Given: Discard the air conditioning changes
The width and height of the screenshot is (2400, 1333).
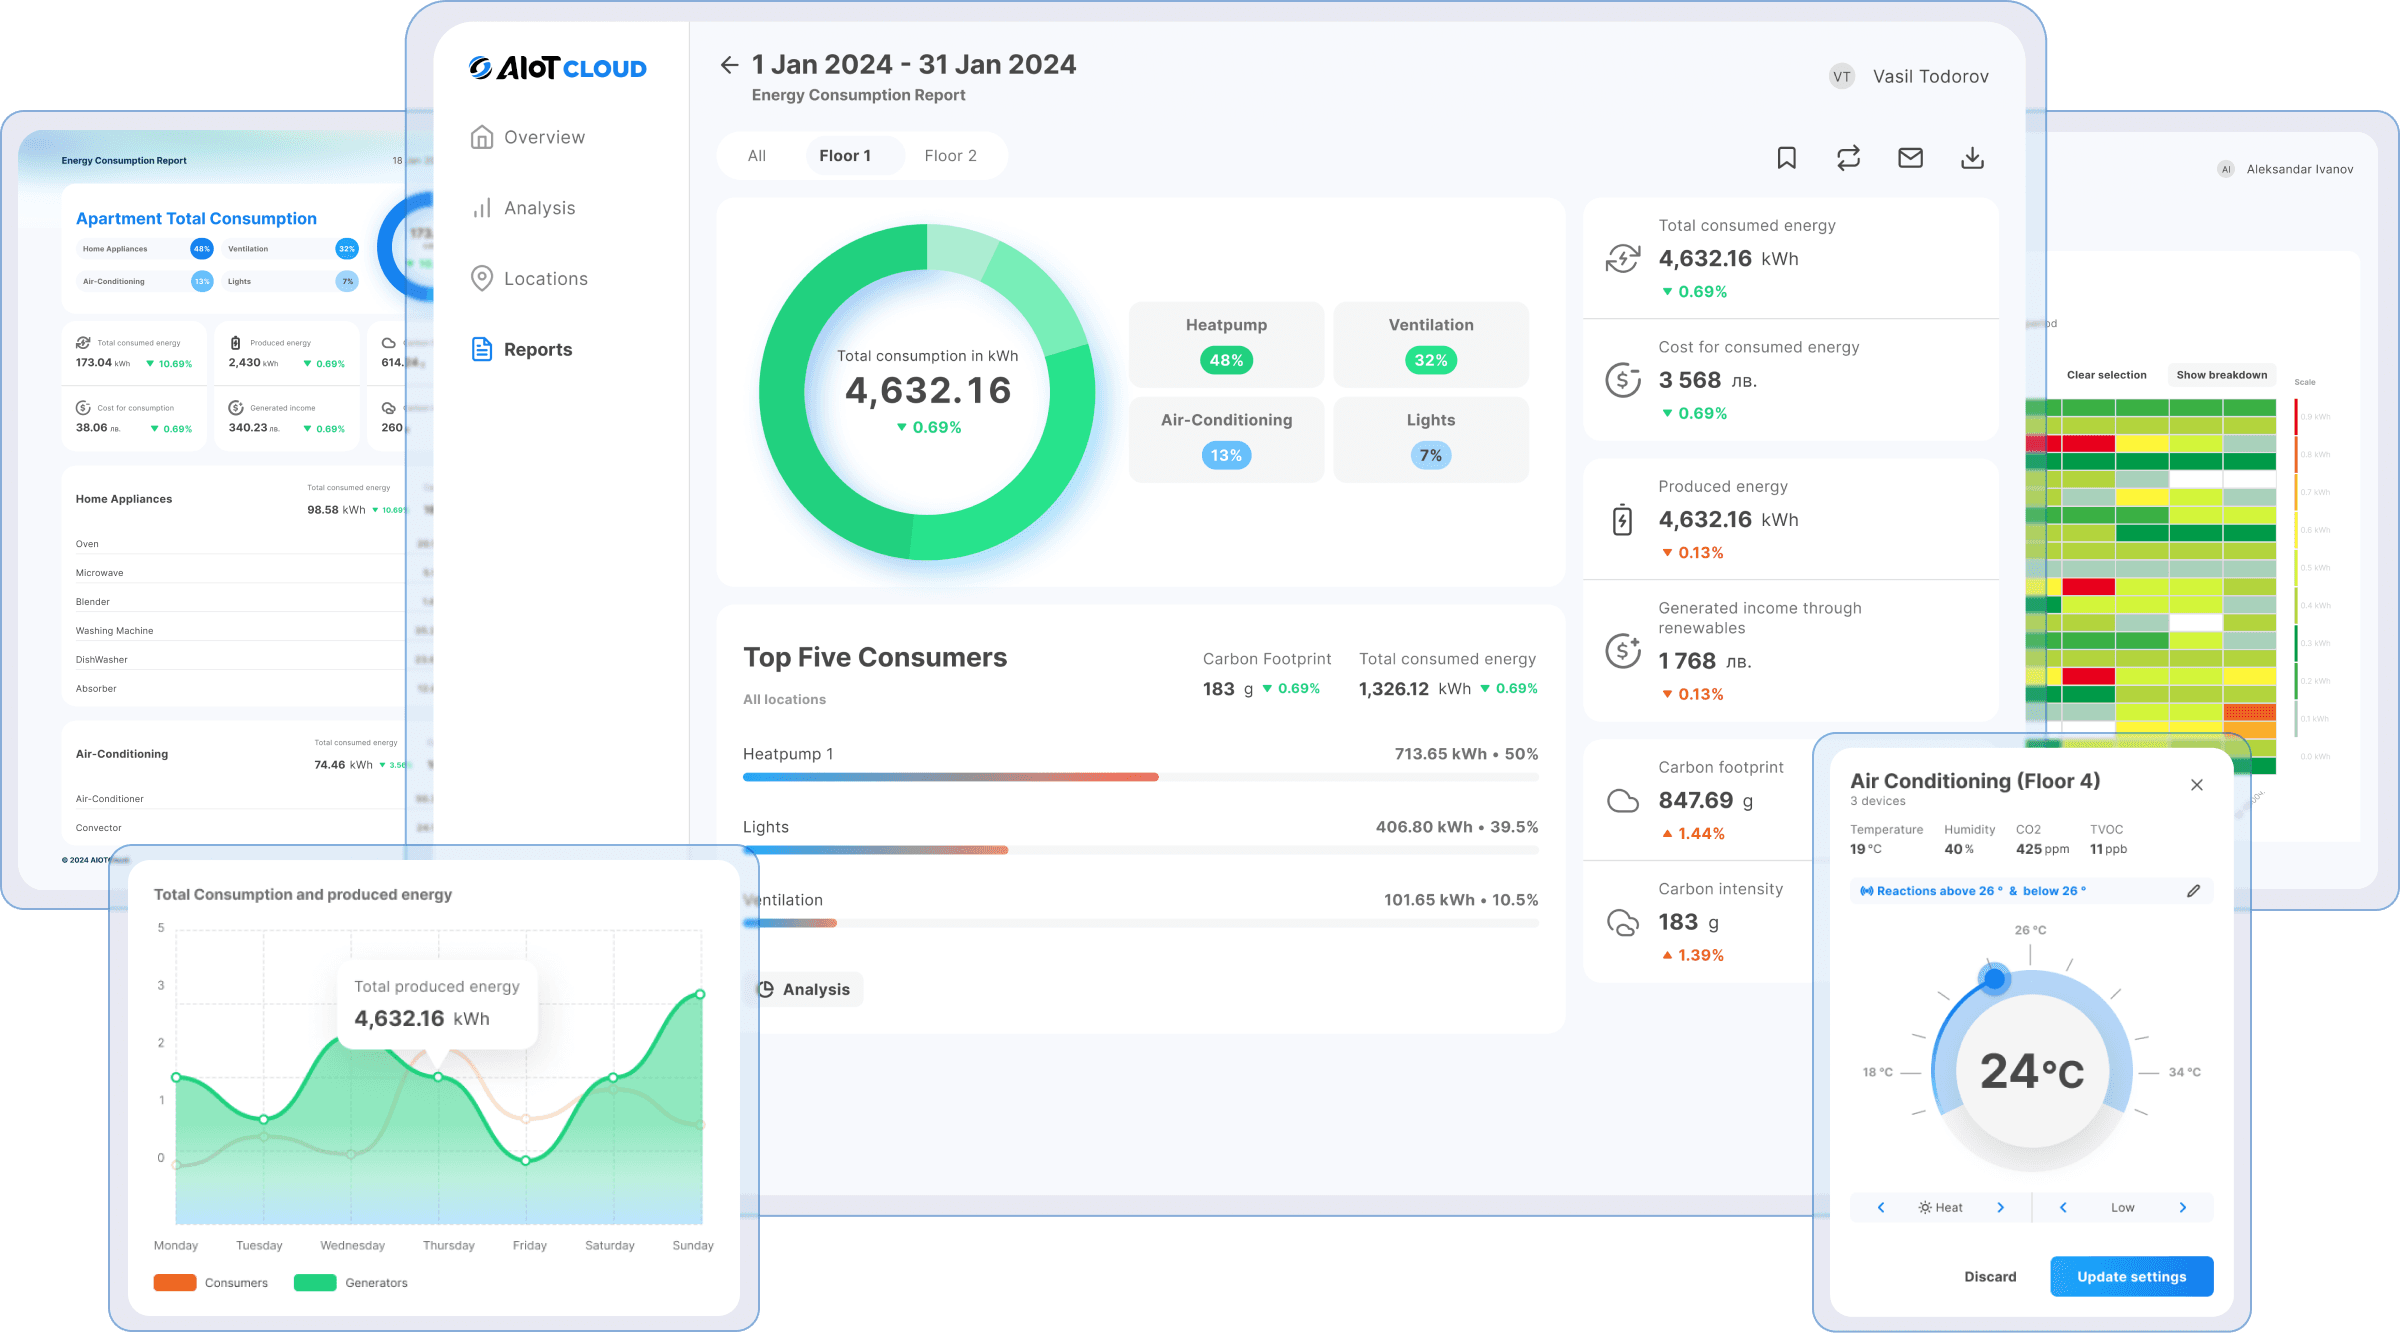Looking at the screenshot, I should [1990, 1276].
